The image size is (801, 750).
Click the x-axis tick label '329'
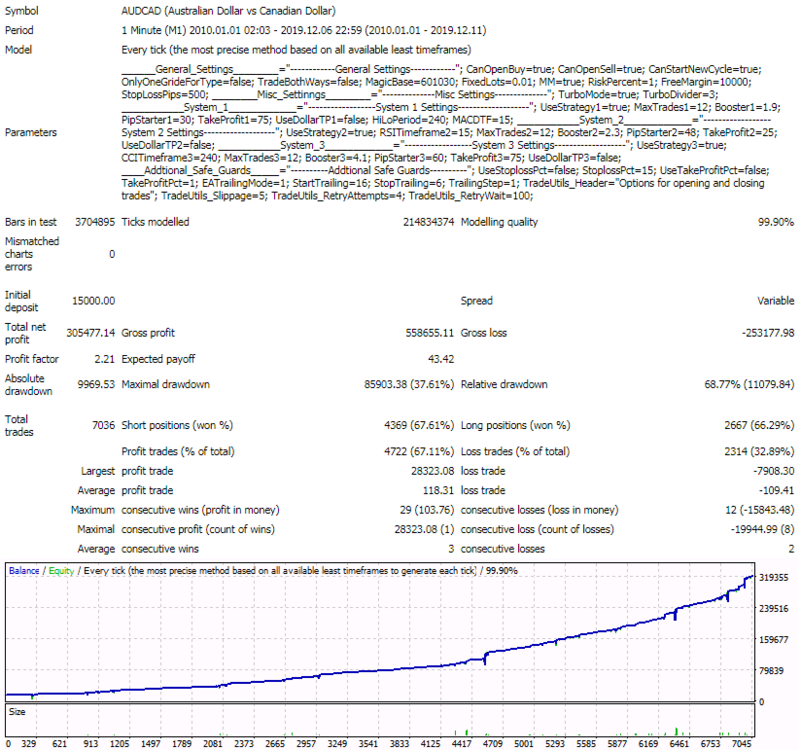point(29,744)
